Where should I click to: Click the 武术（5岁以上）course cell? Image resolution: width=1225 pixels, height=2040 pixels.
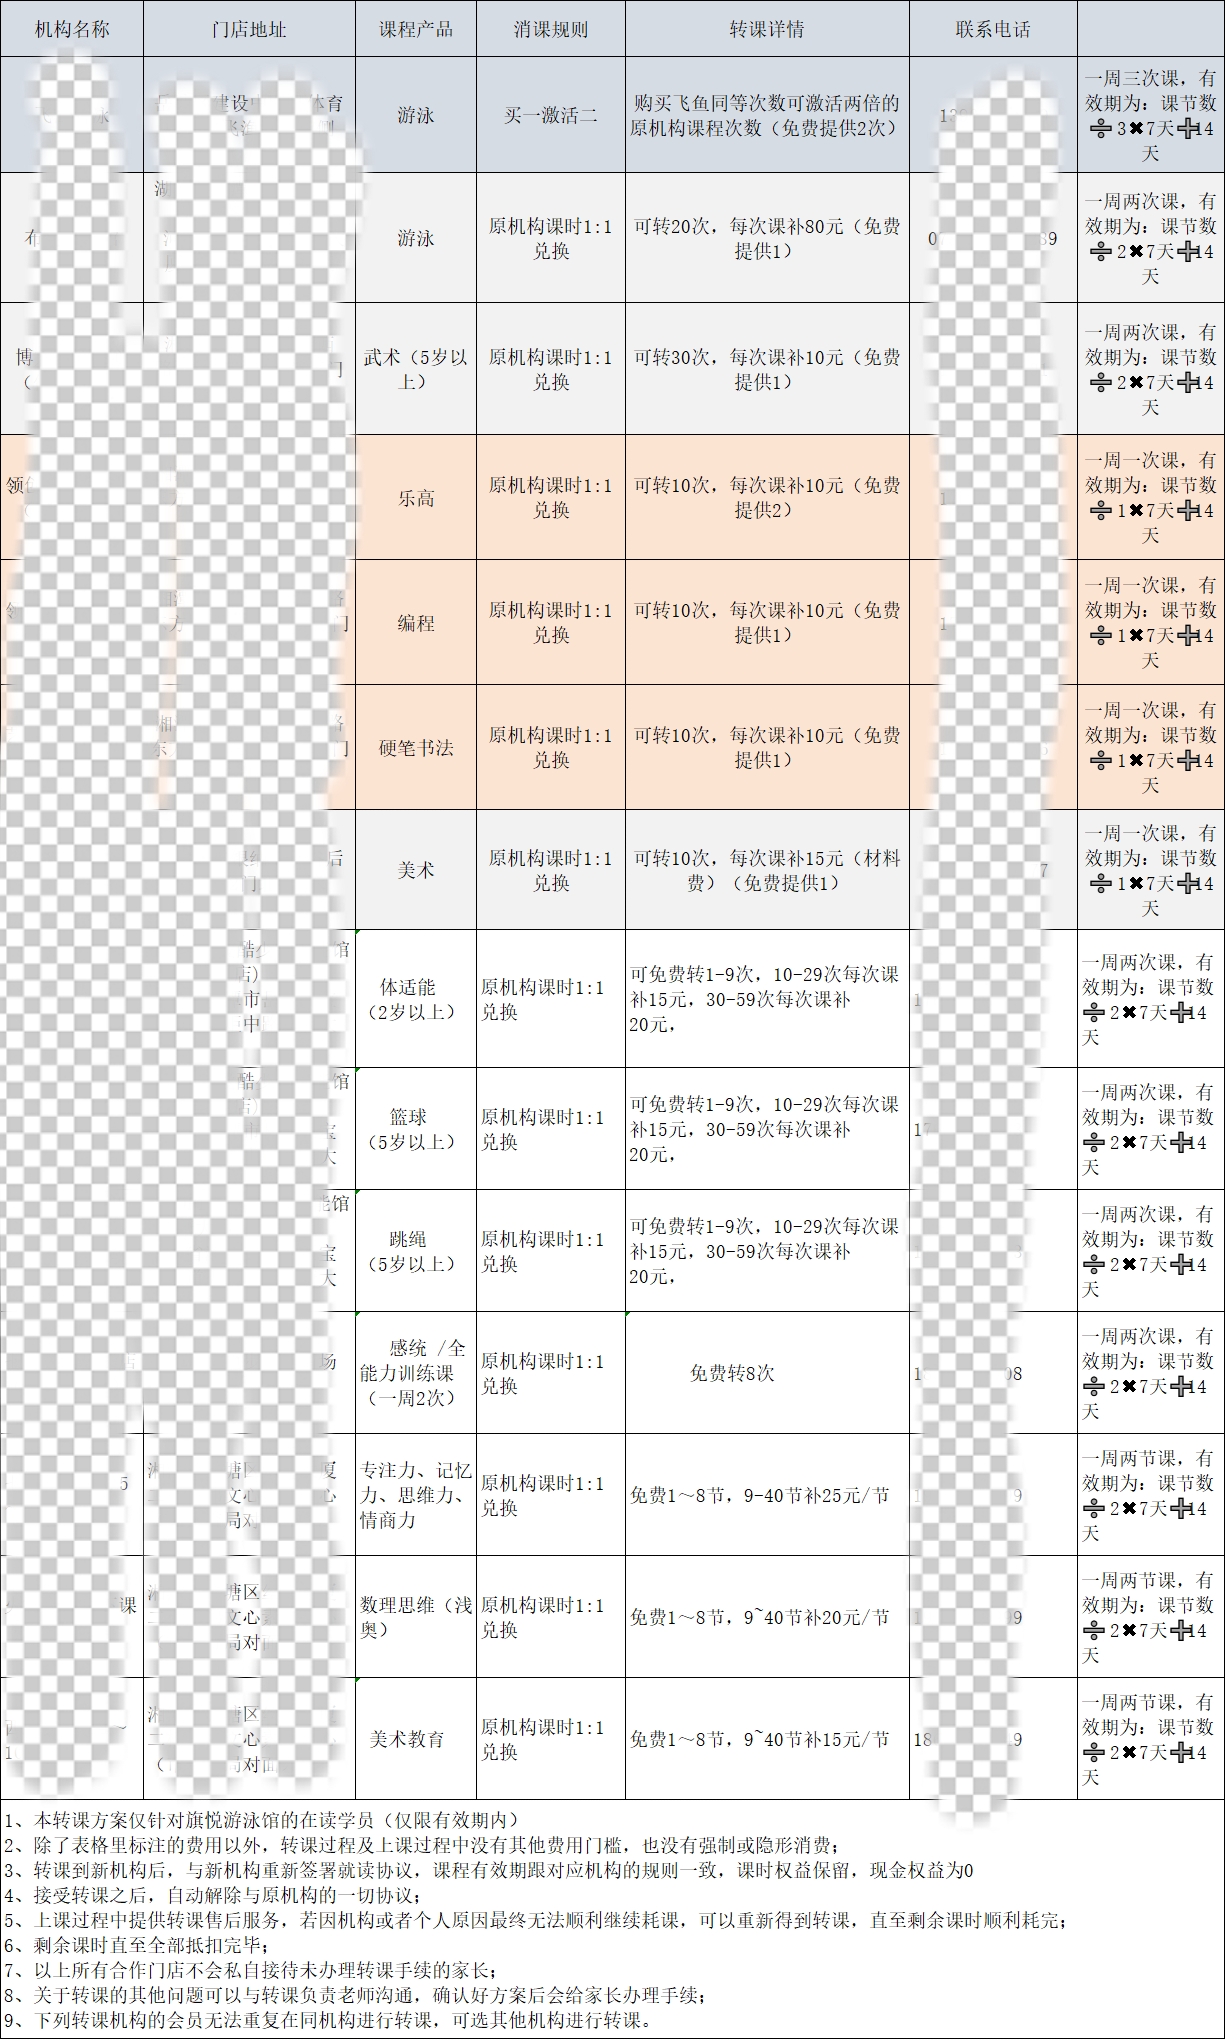pos(415,369)
